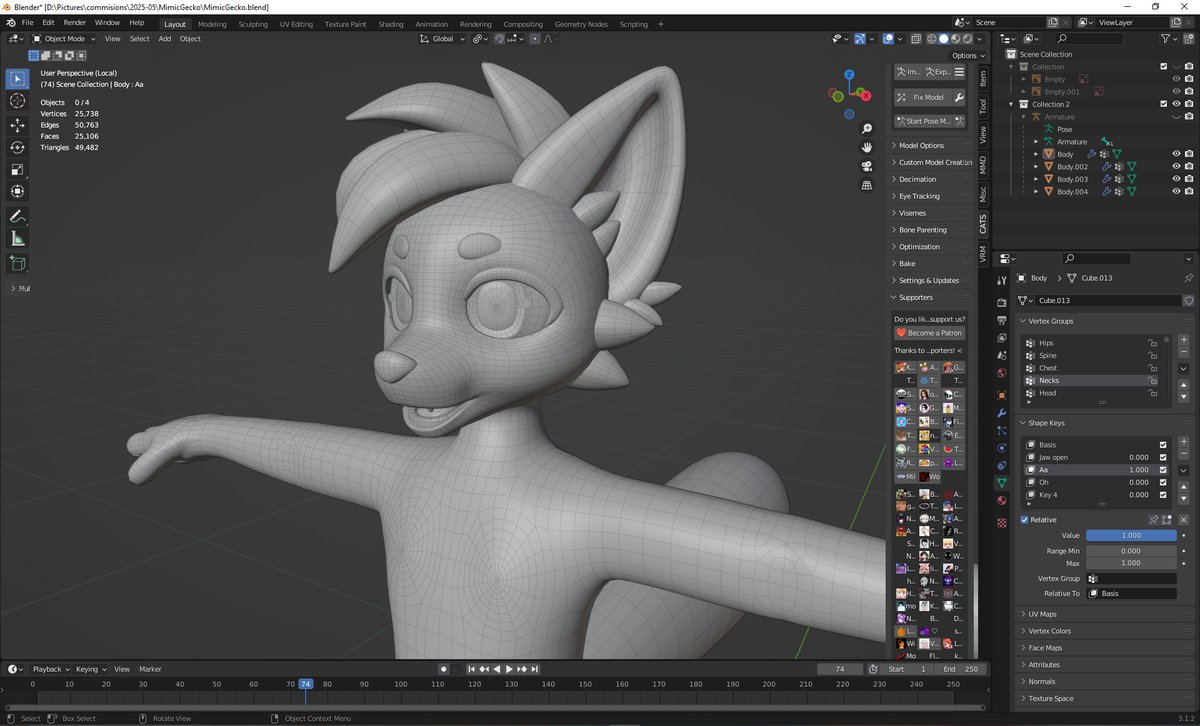
Task: Toggle lock on Hips vertex group
Action: tap(1152, 343)
